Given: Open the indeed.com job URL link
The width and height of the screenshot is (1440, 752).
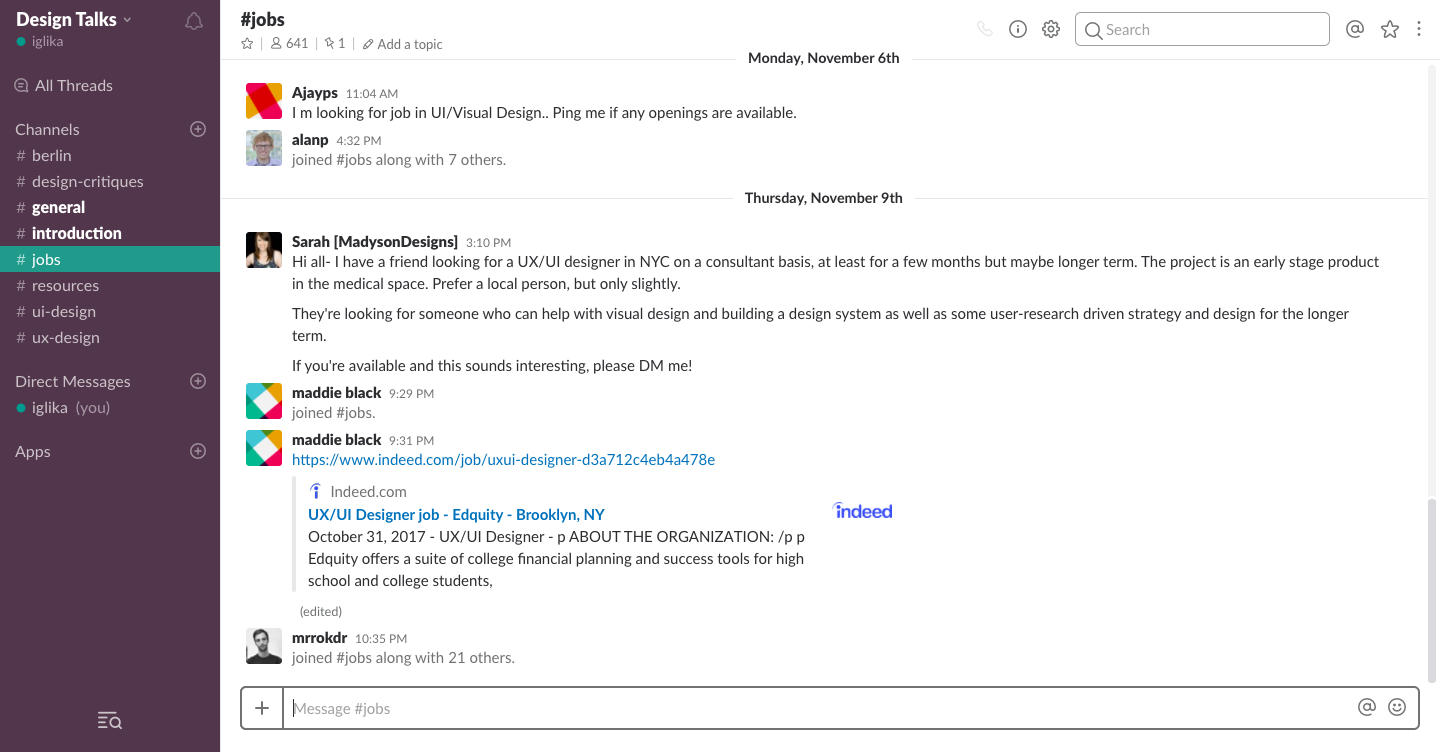Looking at the screenshot, I should pyautogui.click(x=503, y=460).
